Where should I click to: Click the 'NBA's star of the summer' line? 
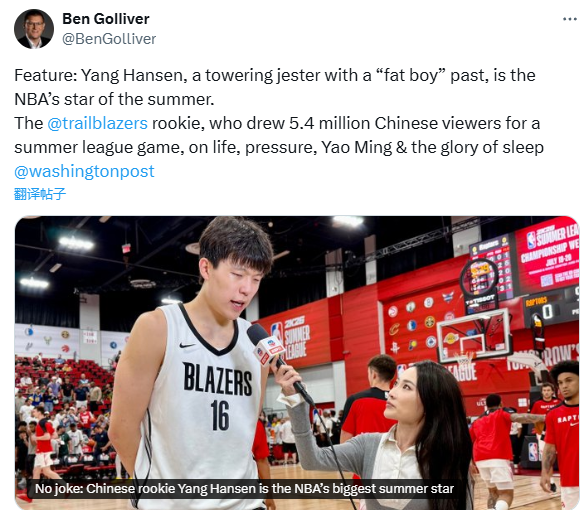(x=114, y=99)
